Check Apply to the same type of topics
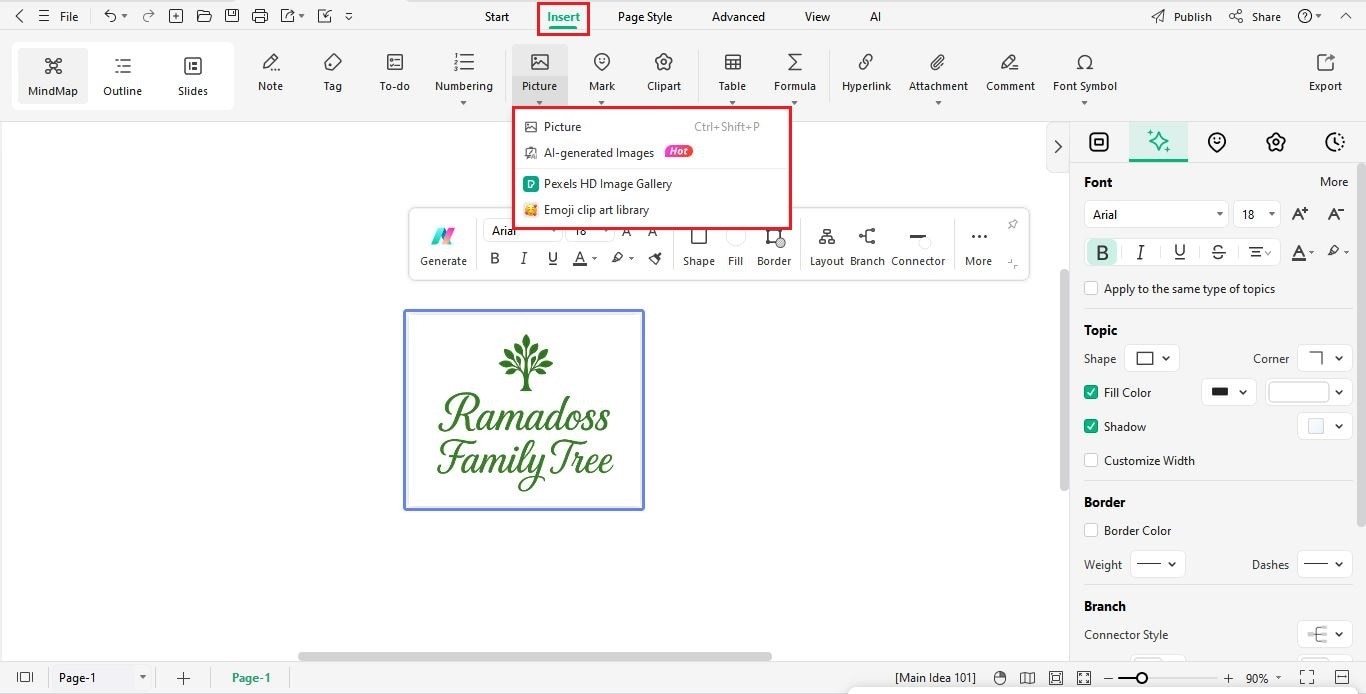The height and width of the screenshot is (694, 1366). tap(1091, 289)
